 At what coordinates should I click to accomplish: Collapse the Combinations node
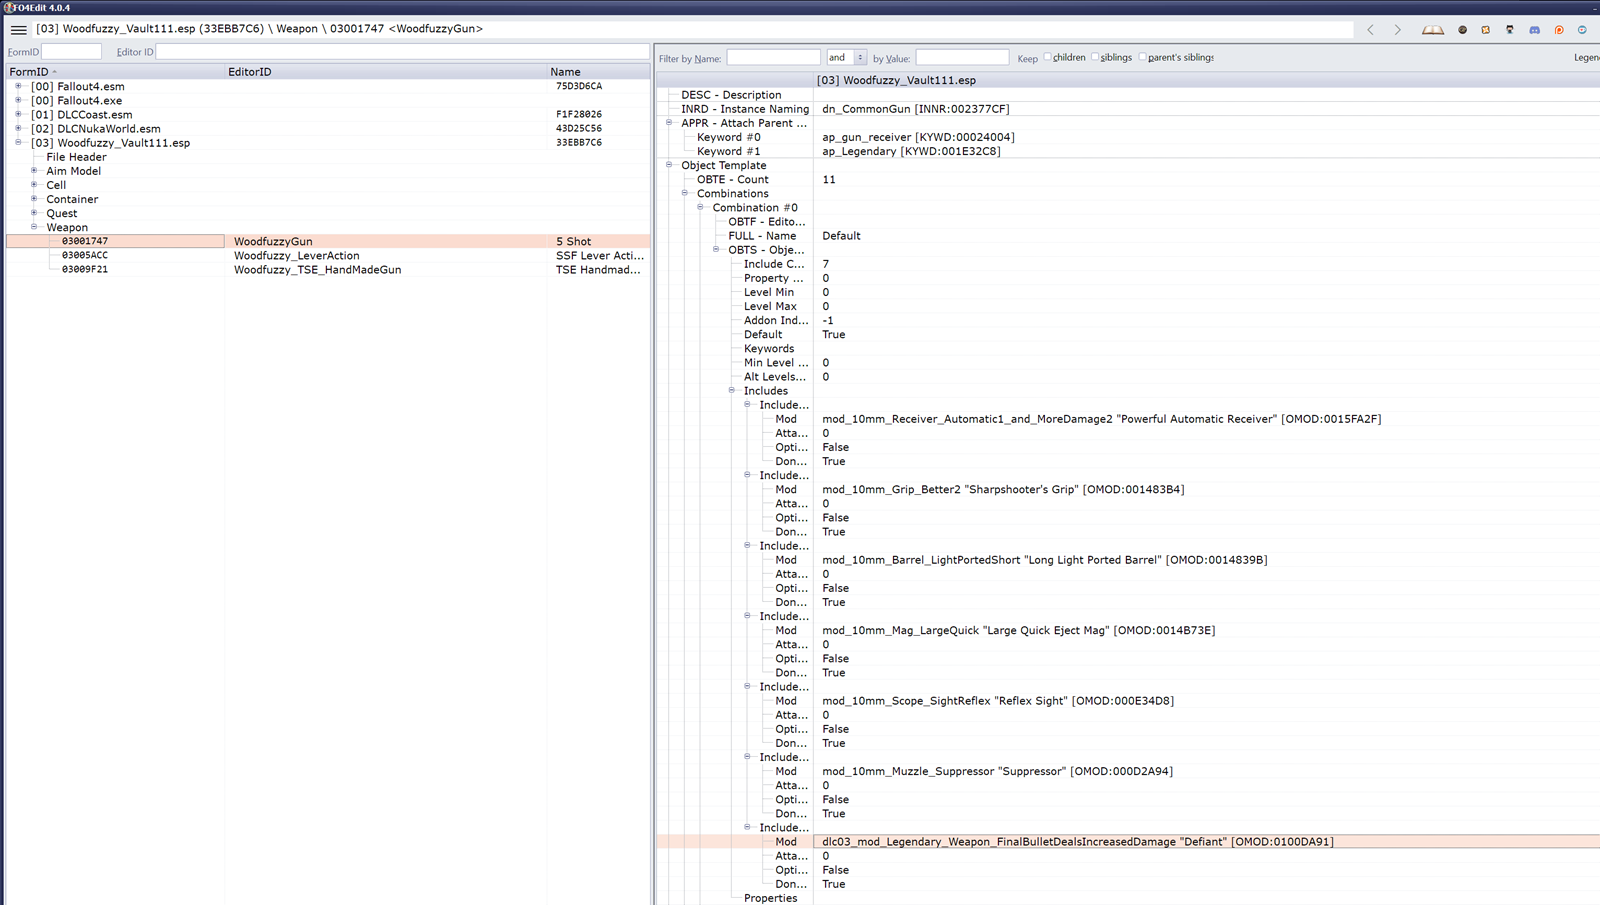pos(685,193)
